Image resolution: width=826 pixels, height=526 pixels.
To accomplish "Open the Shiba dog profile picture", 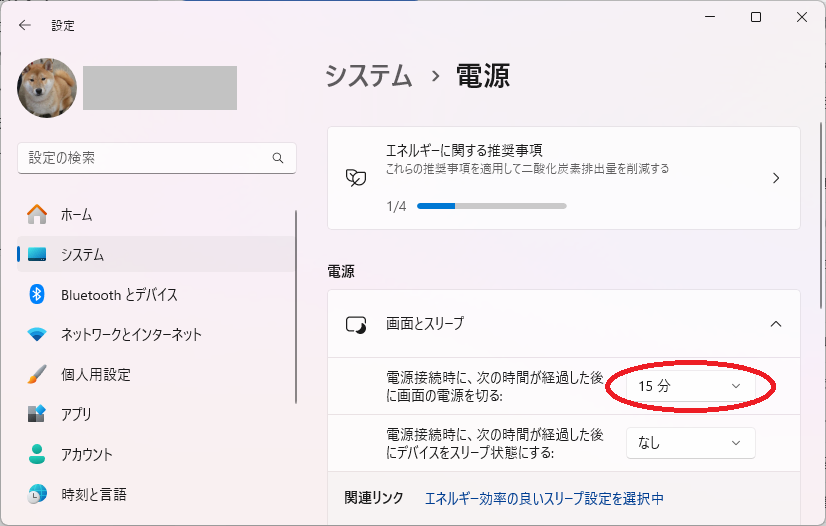I will [47, 88].
